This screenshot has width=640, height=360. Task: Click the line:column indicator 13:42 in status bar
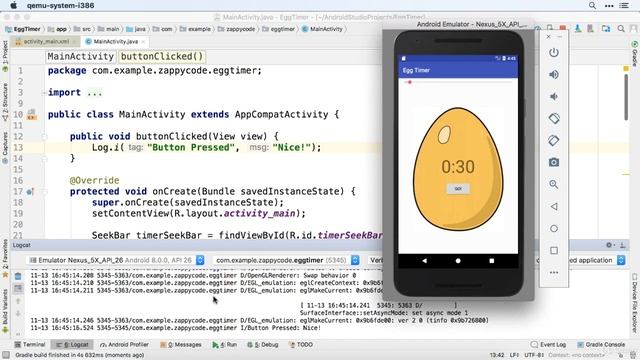pyautogui.click(x=497, y=355)
